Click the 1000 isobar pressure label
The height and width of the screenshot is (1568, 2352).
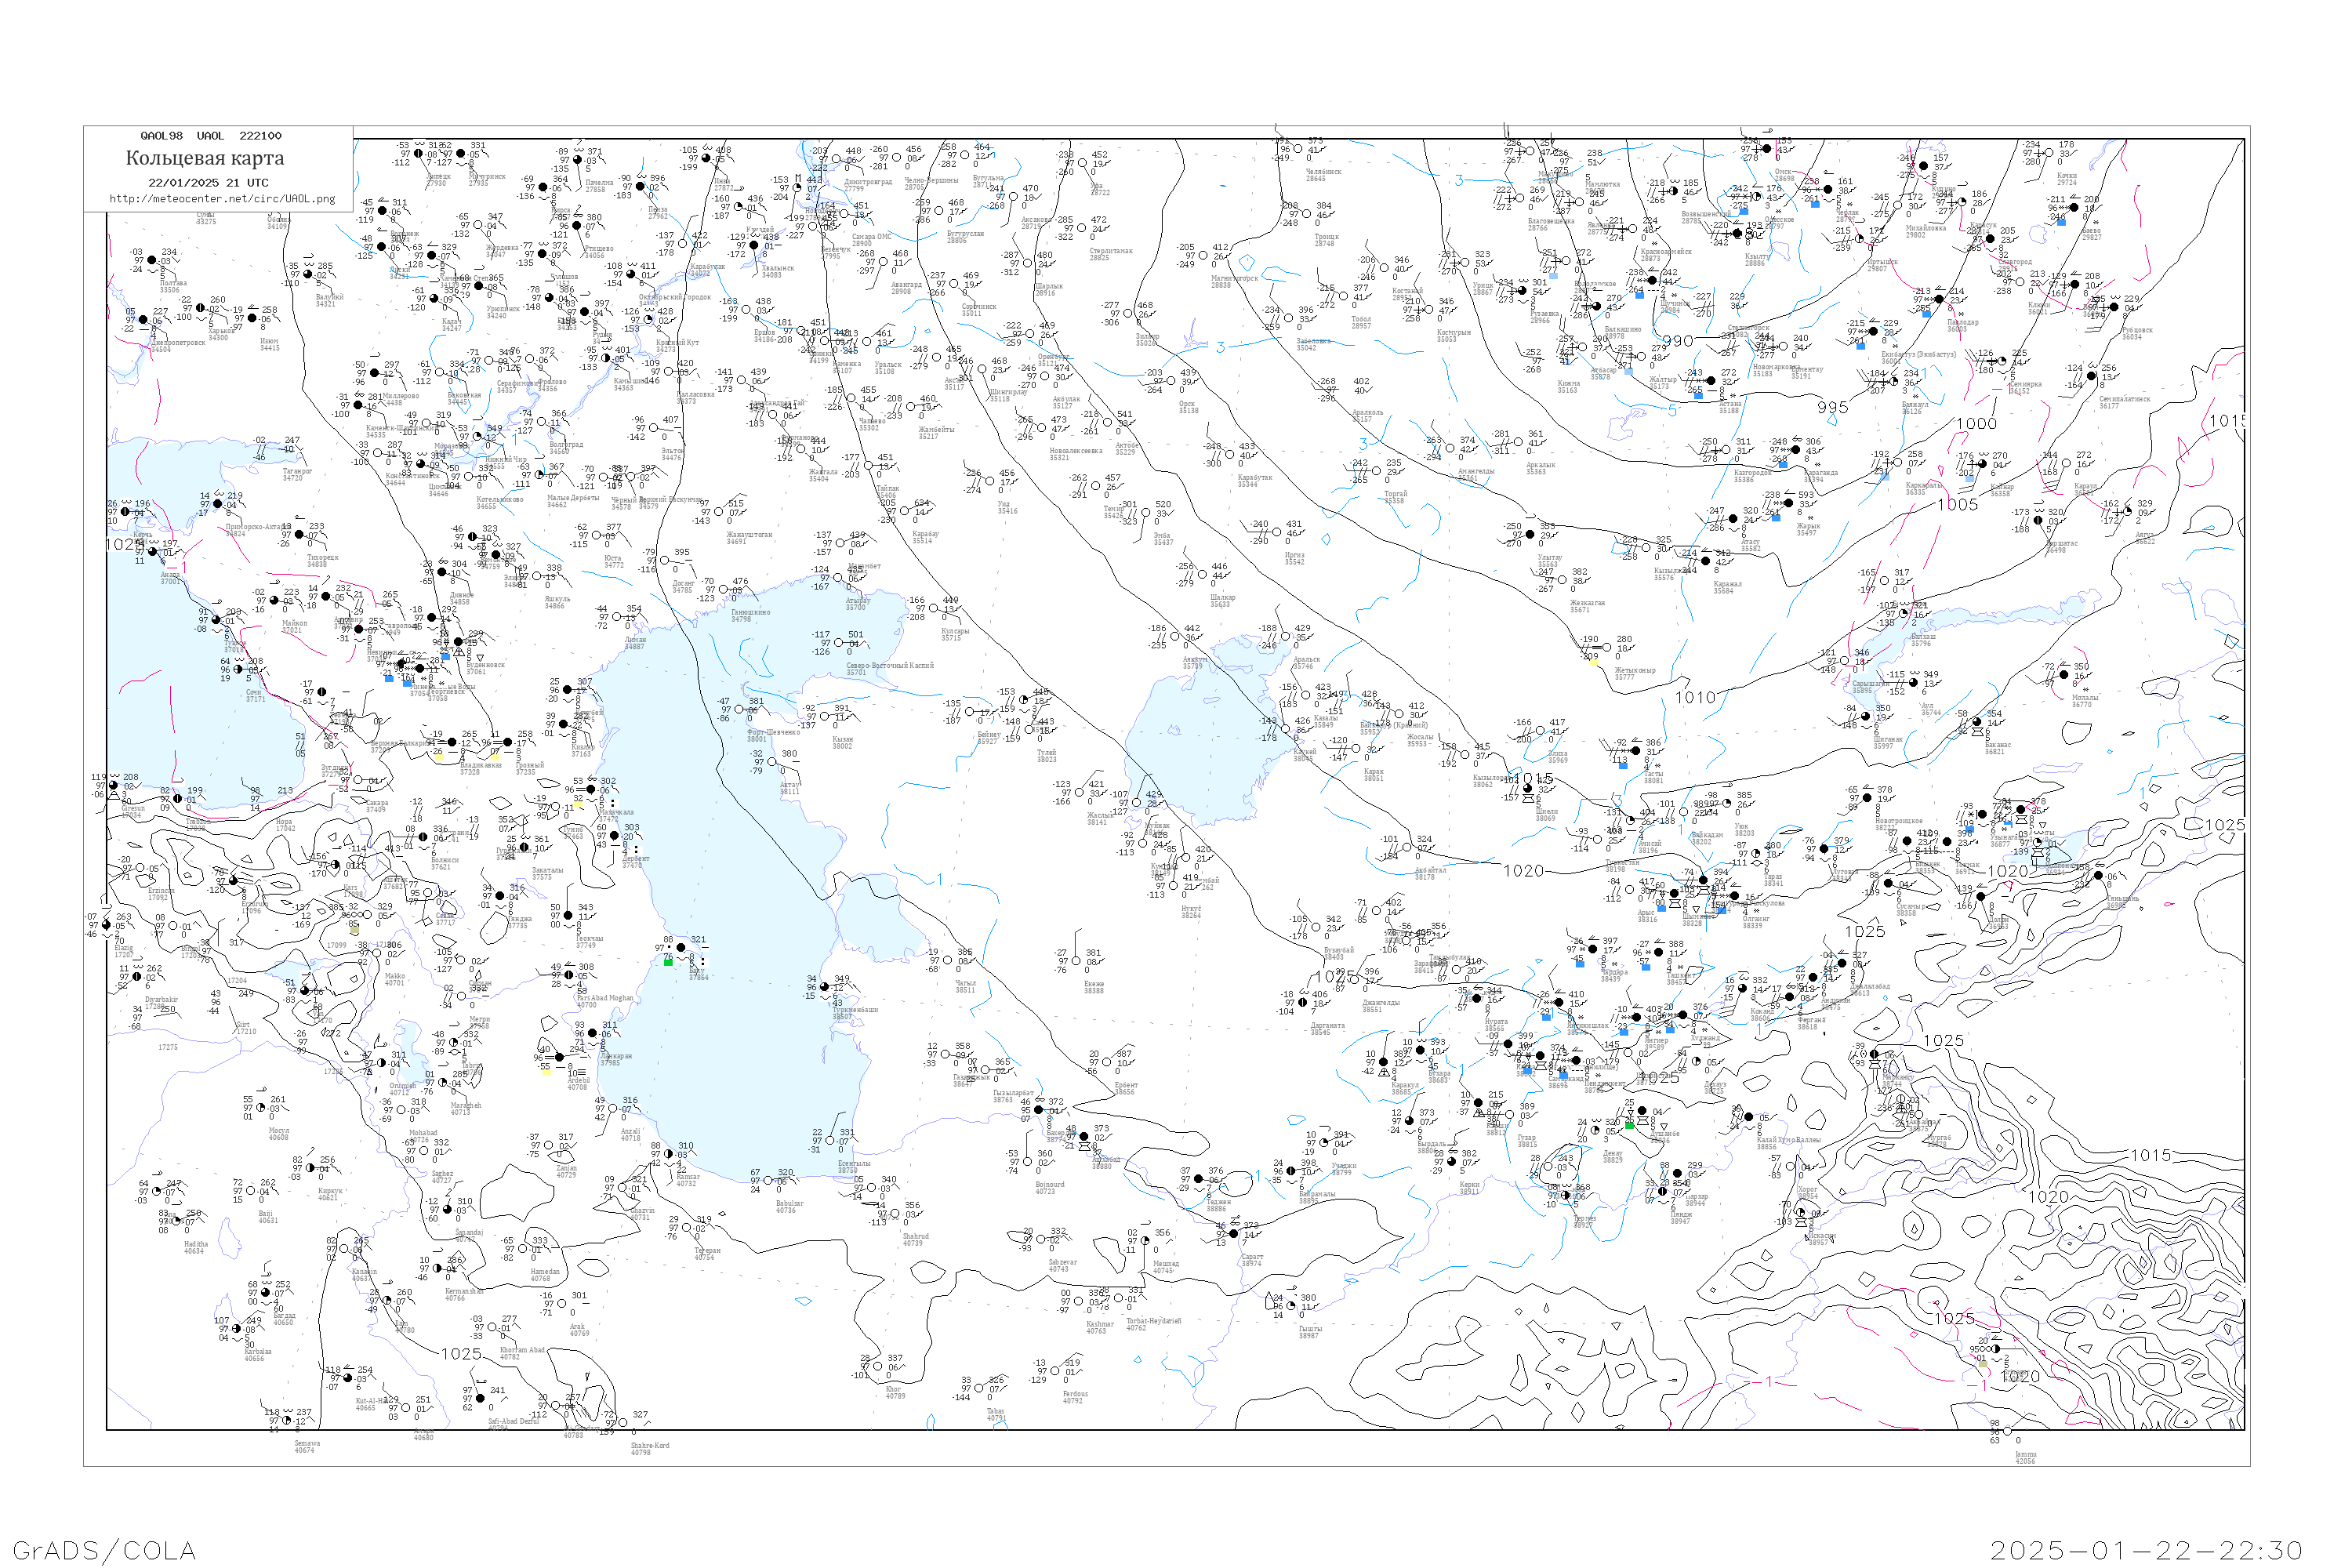click(1976, 423)
